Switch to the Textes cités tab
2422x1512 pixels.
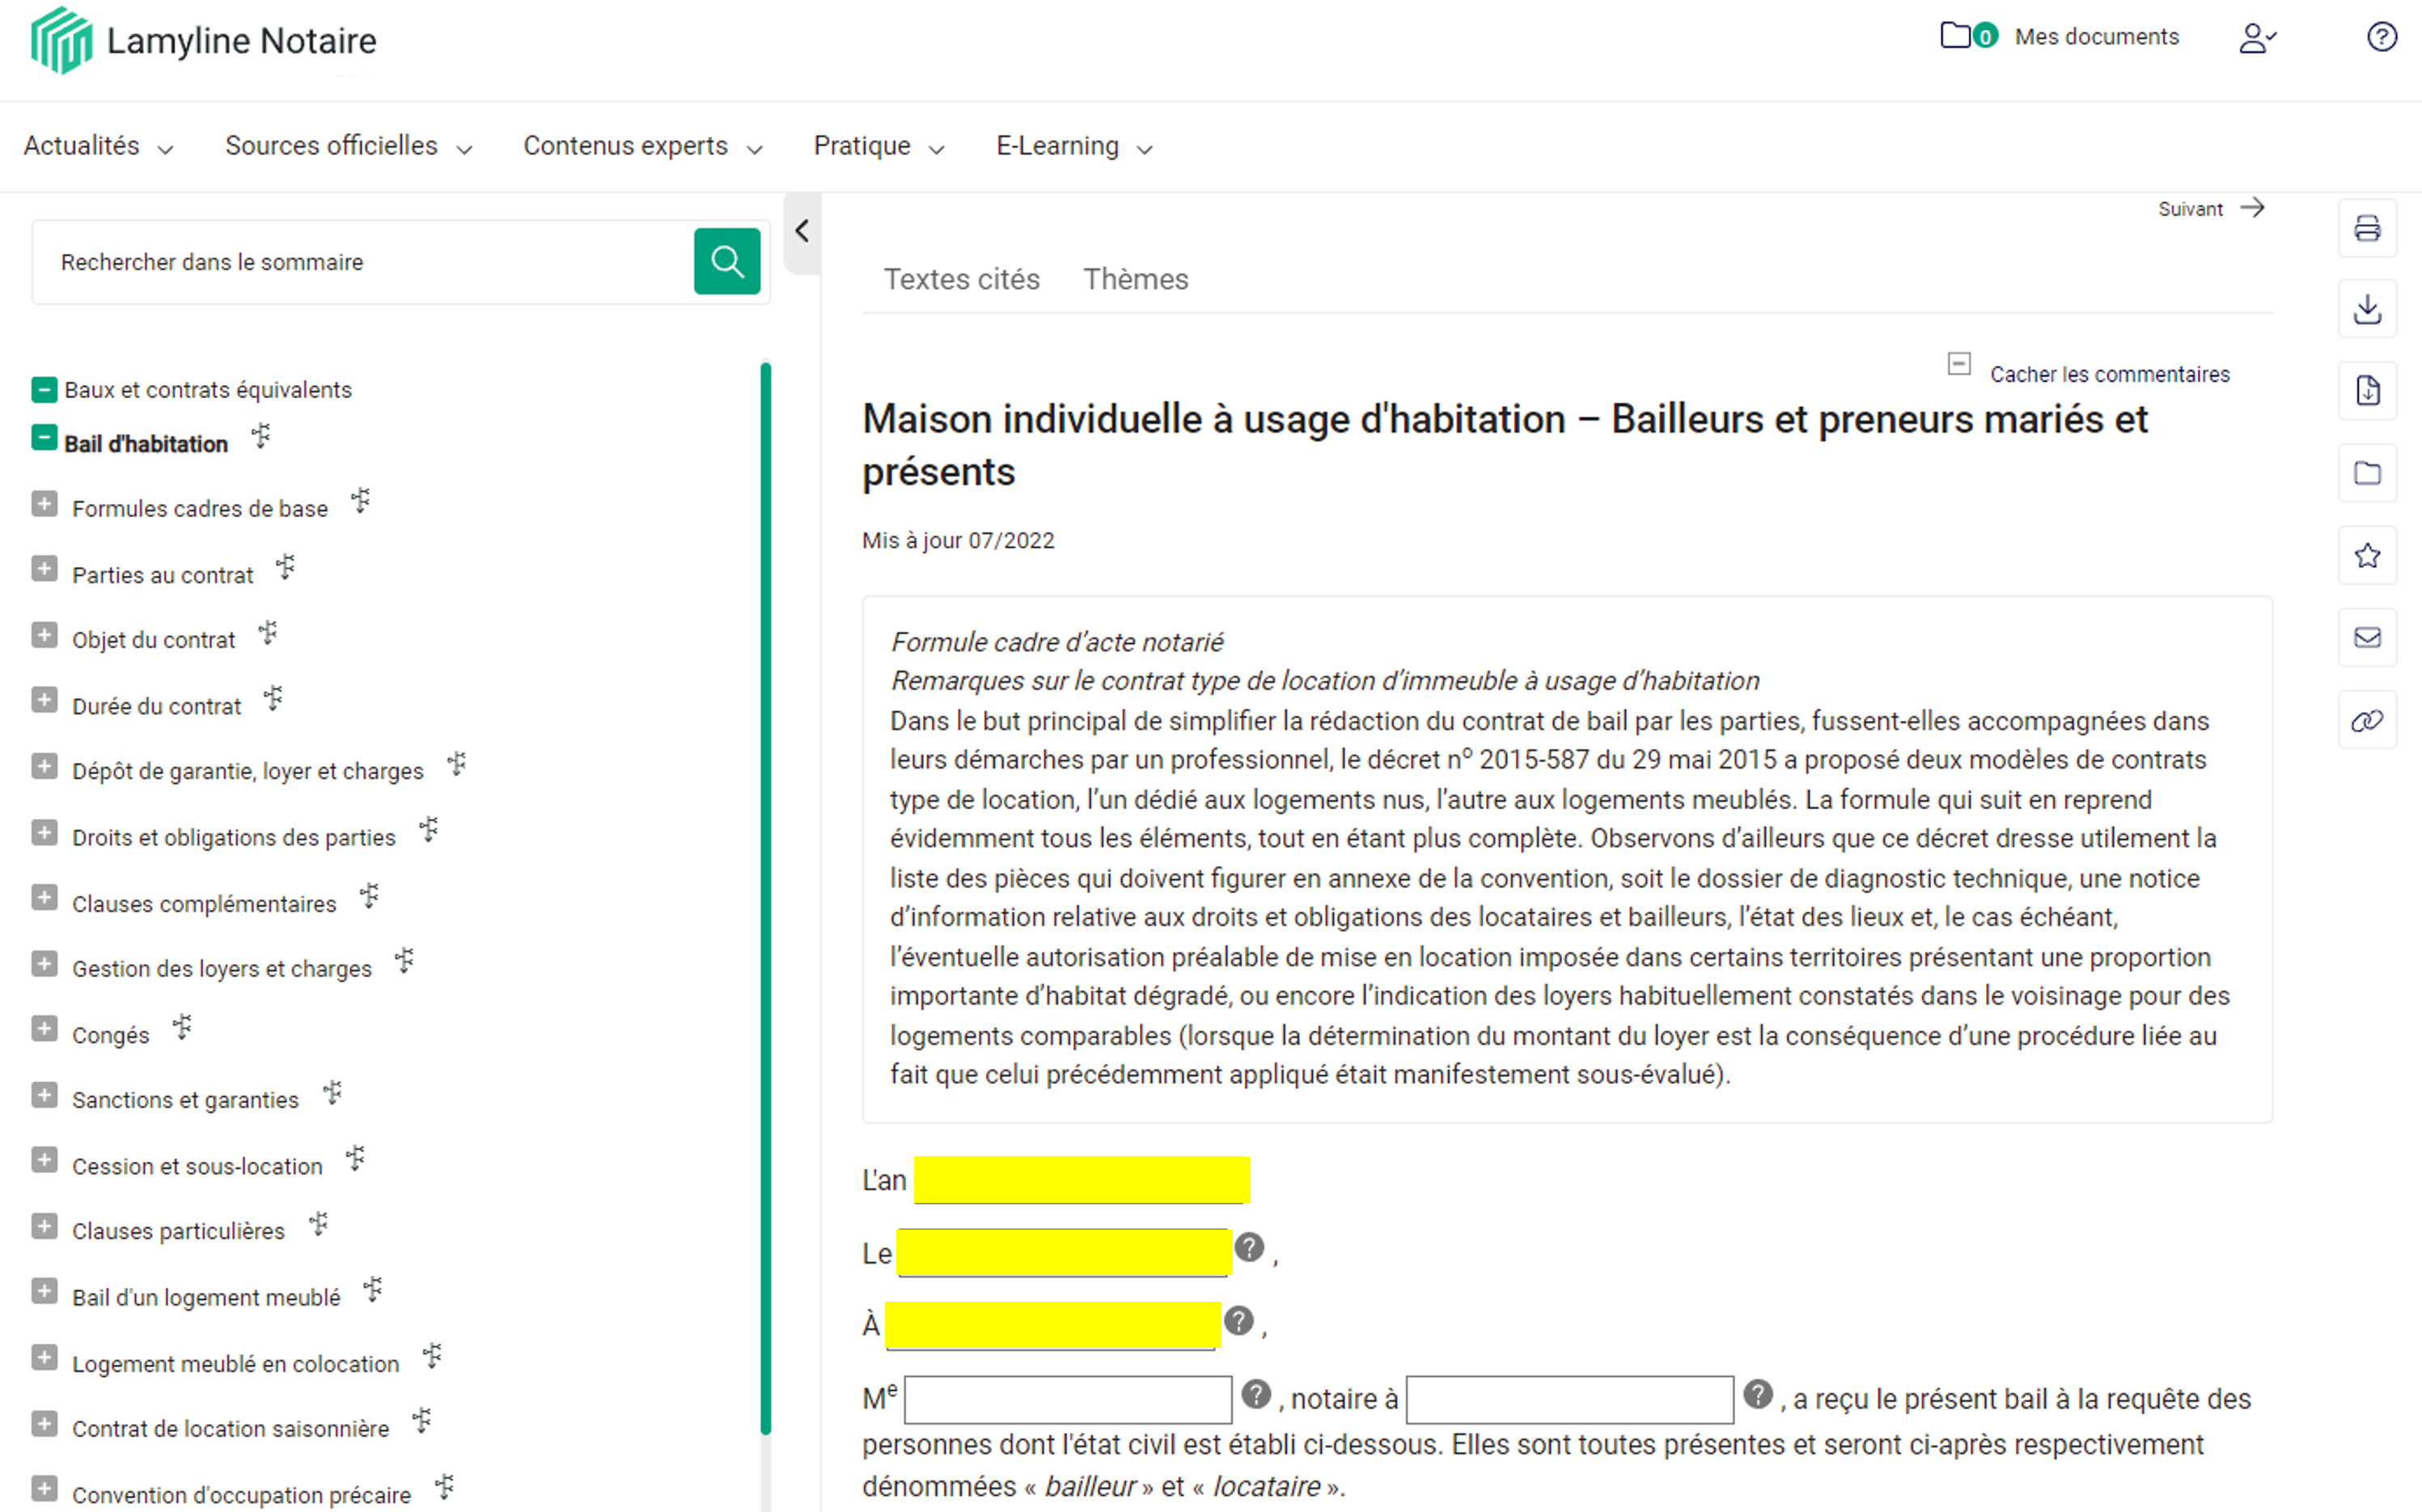961,279
